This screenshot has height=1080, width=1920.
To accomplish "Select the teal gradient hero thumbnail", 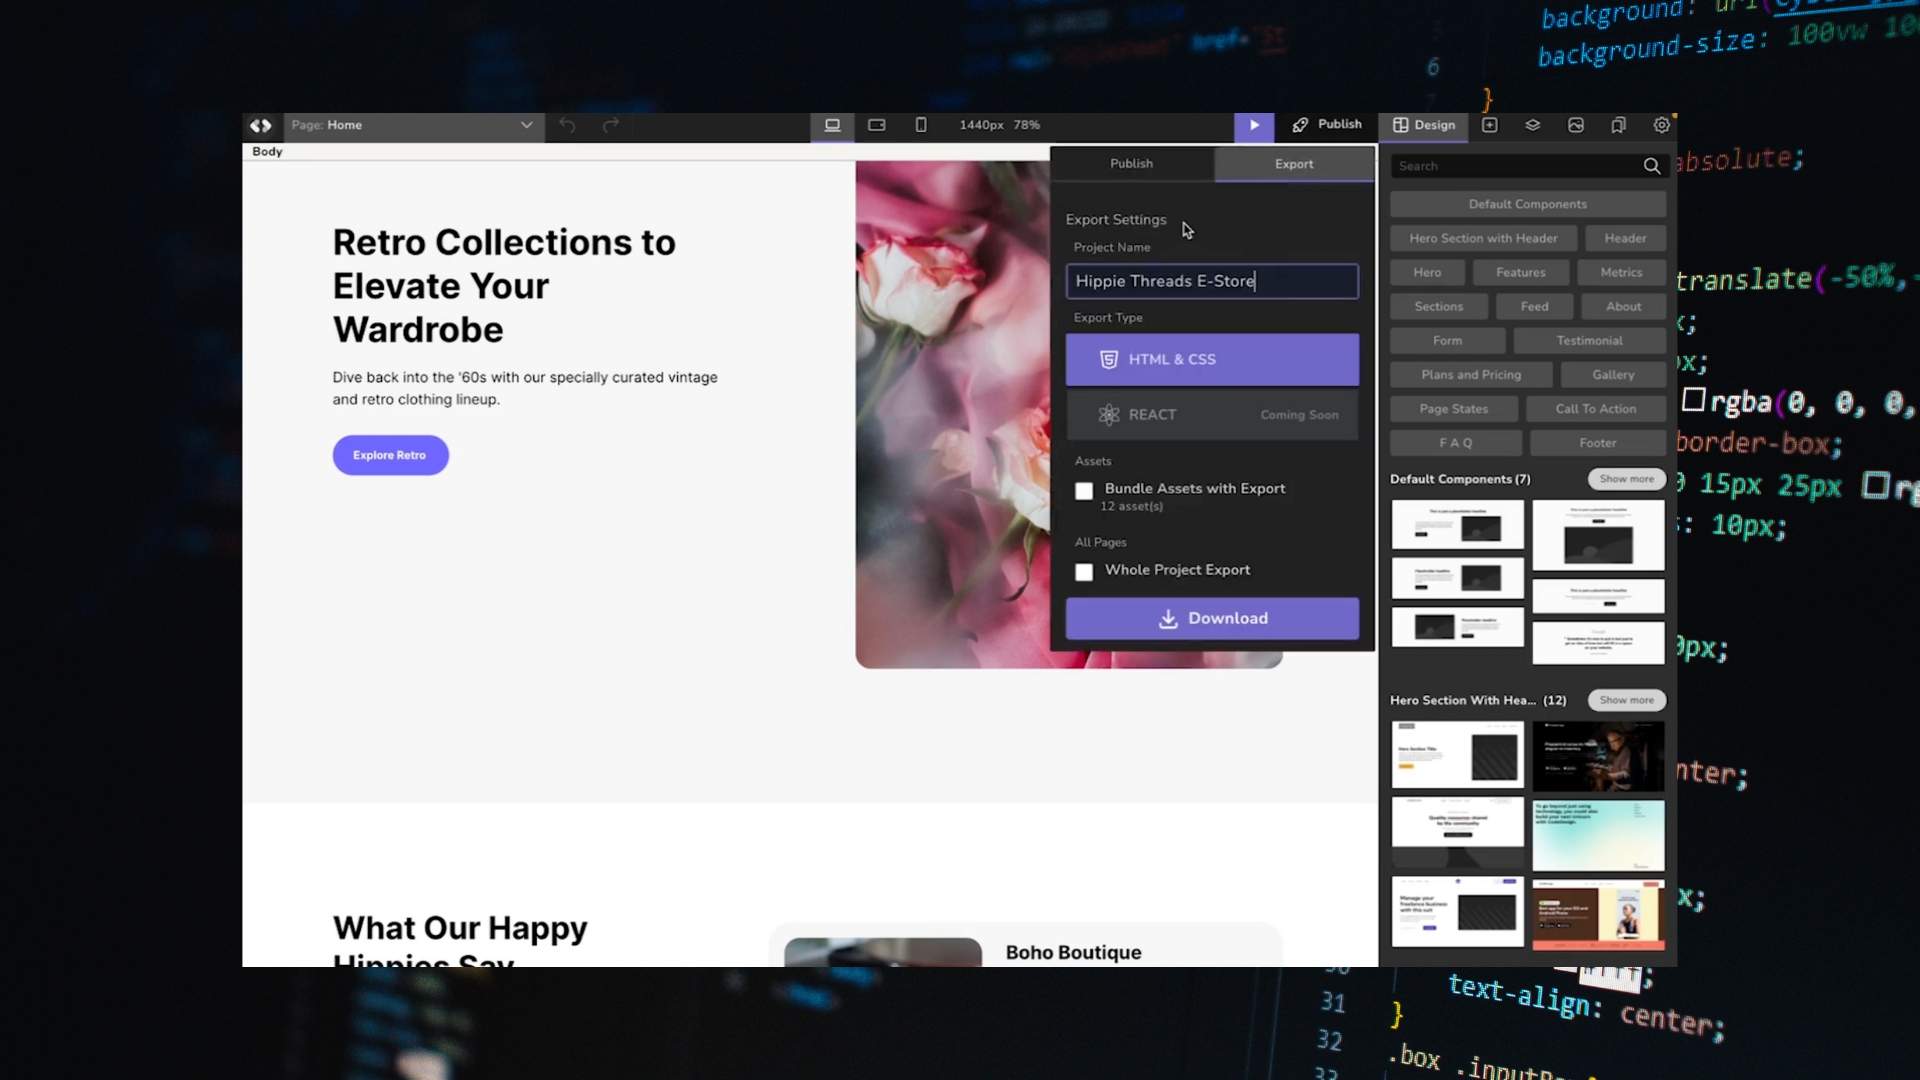I will (1598, 835).
